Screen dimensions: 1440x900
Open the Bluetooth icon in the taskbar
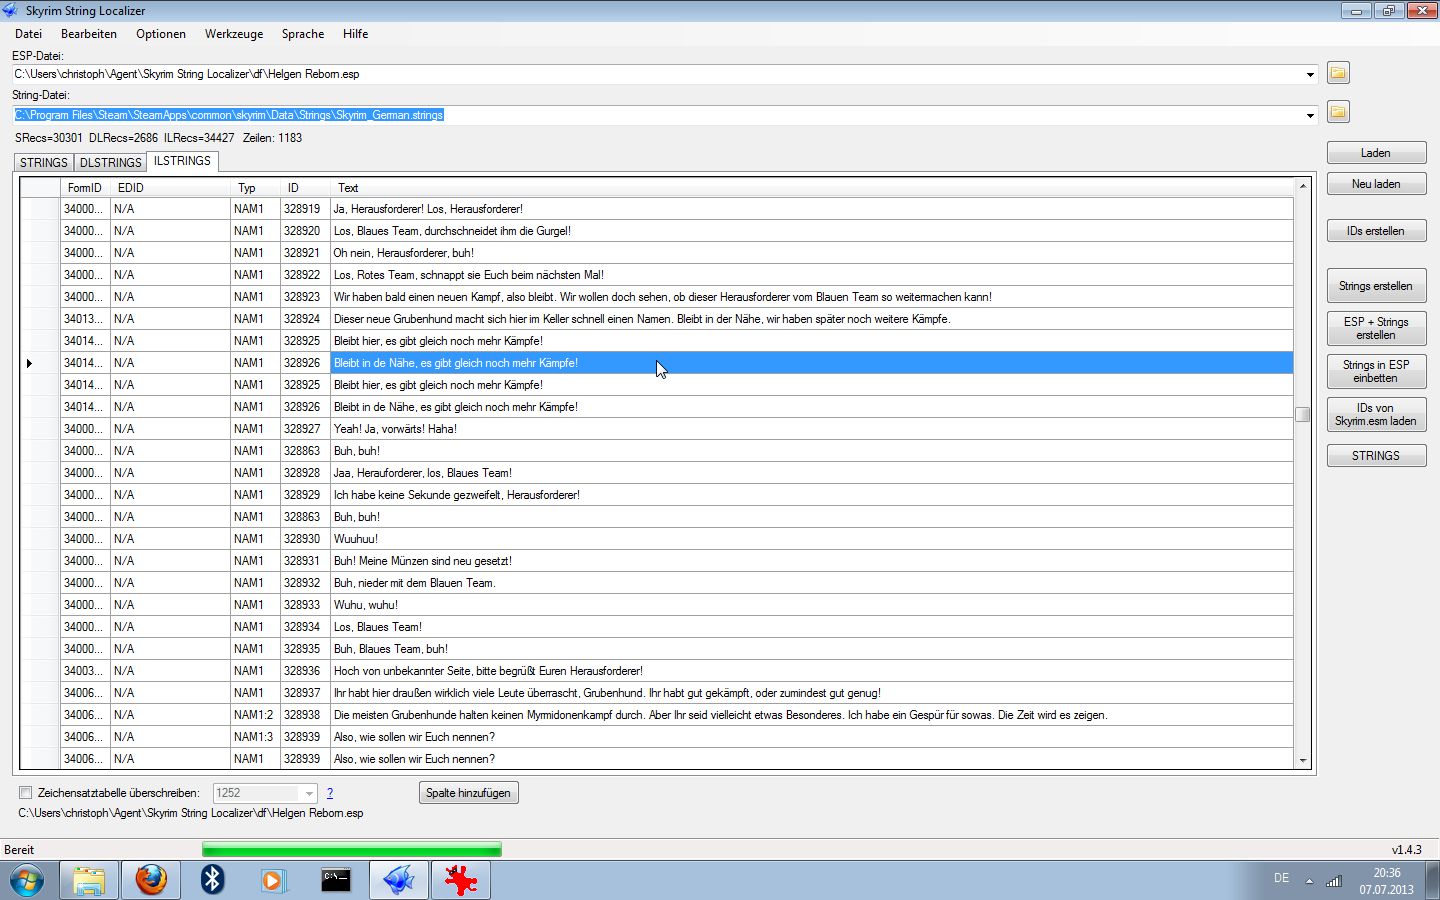pyautogui.click(x=212, y=880)
